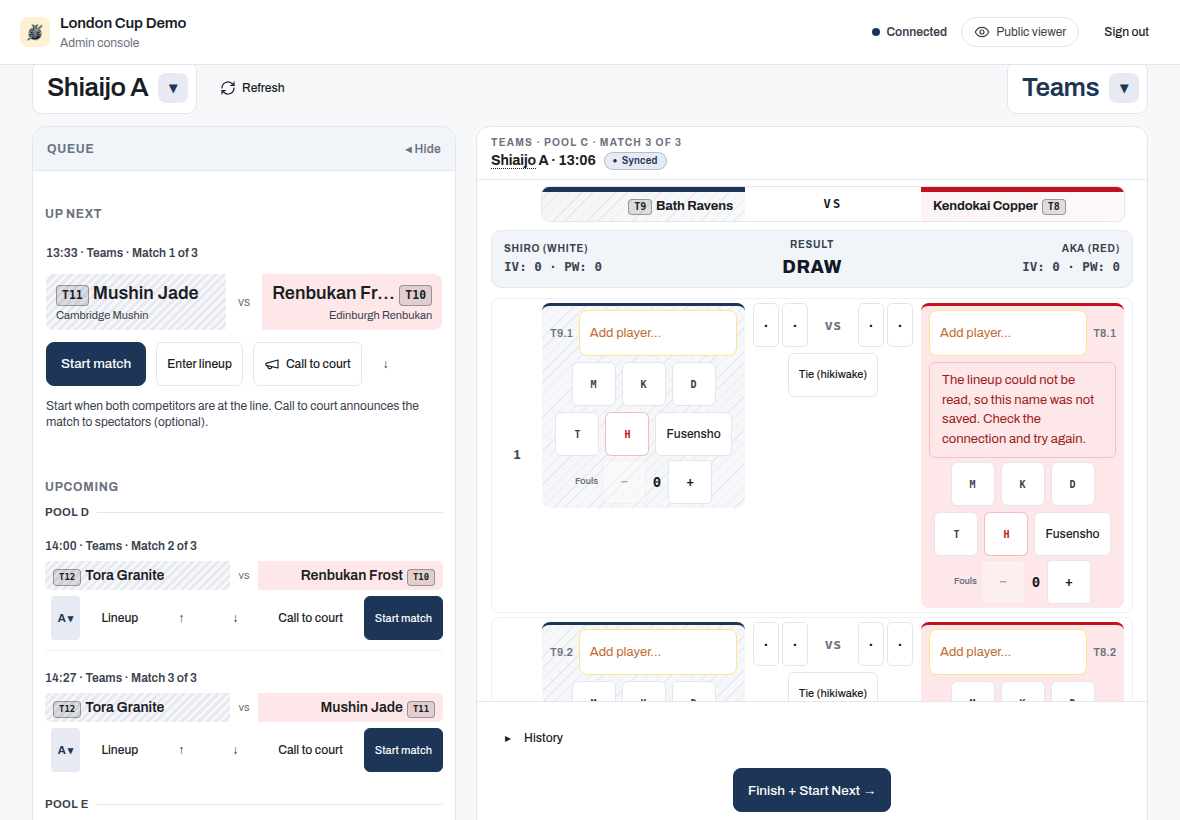Award H (hansoku) to T9.1 white
The width and height of the screenshot is (1180, 820).
(627, 434)
